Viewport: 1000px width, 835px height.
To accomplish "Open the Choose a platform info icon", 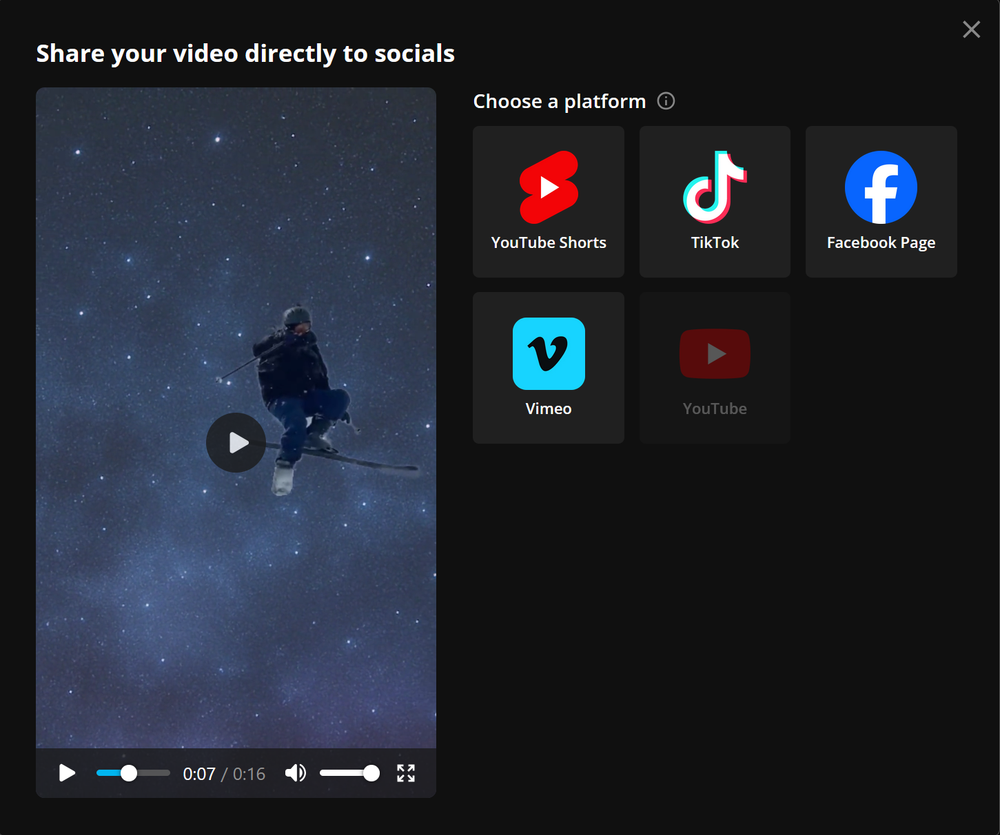I will (x=666, y=101).
